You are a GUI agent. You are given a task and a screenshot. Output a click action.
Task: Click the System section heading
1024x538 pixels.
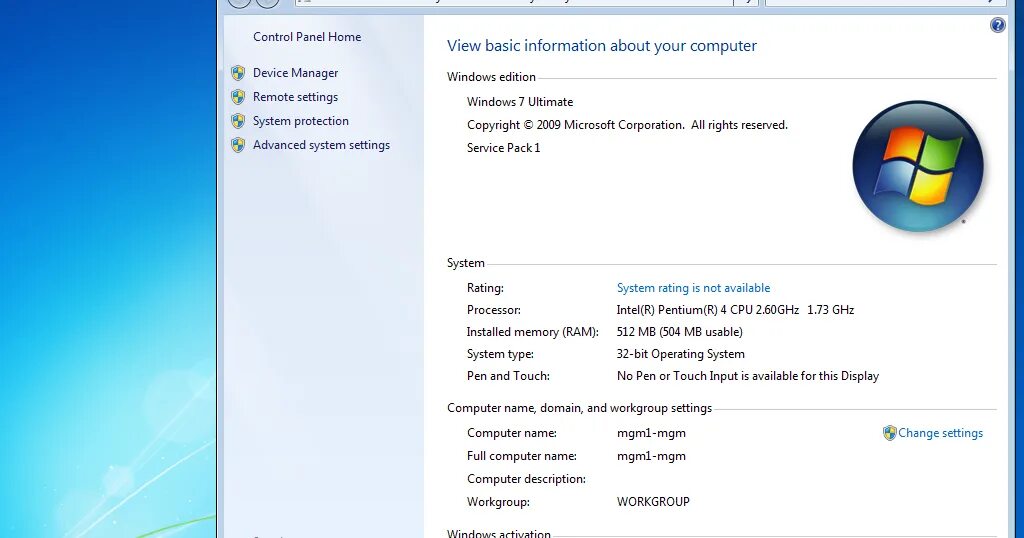click(466, 263)
